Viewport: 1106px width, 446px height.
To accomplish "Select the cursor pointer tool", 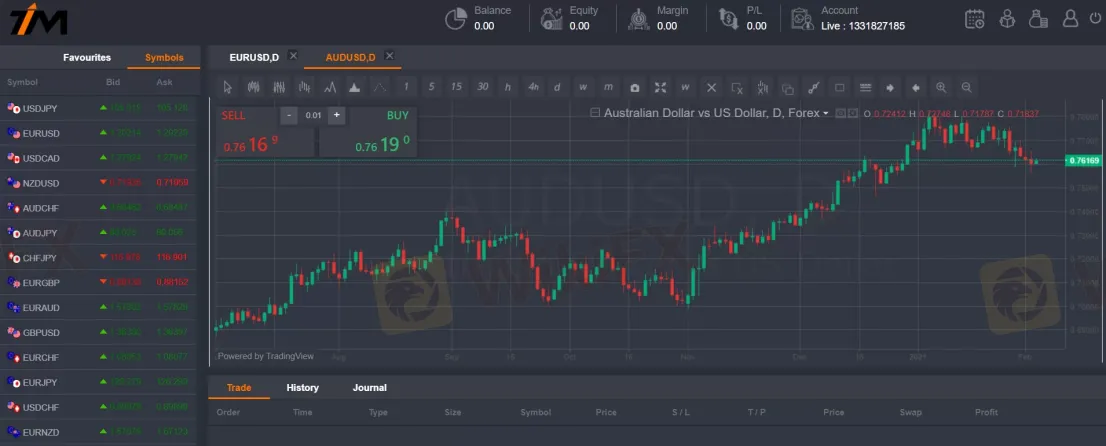I will [227, 88].
